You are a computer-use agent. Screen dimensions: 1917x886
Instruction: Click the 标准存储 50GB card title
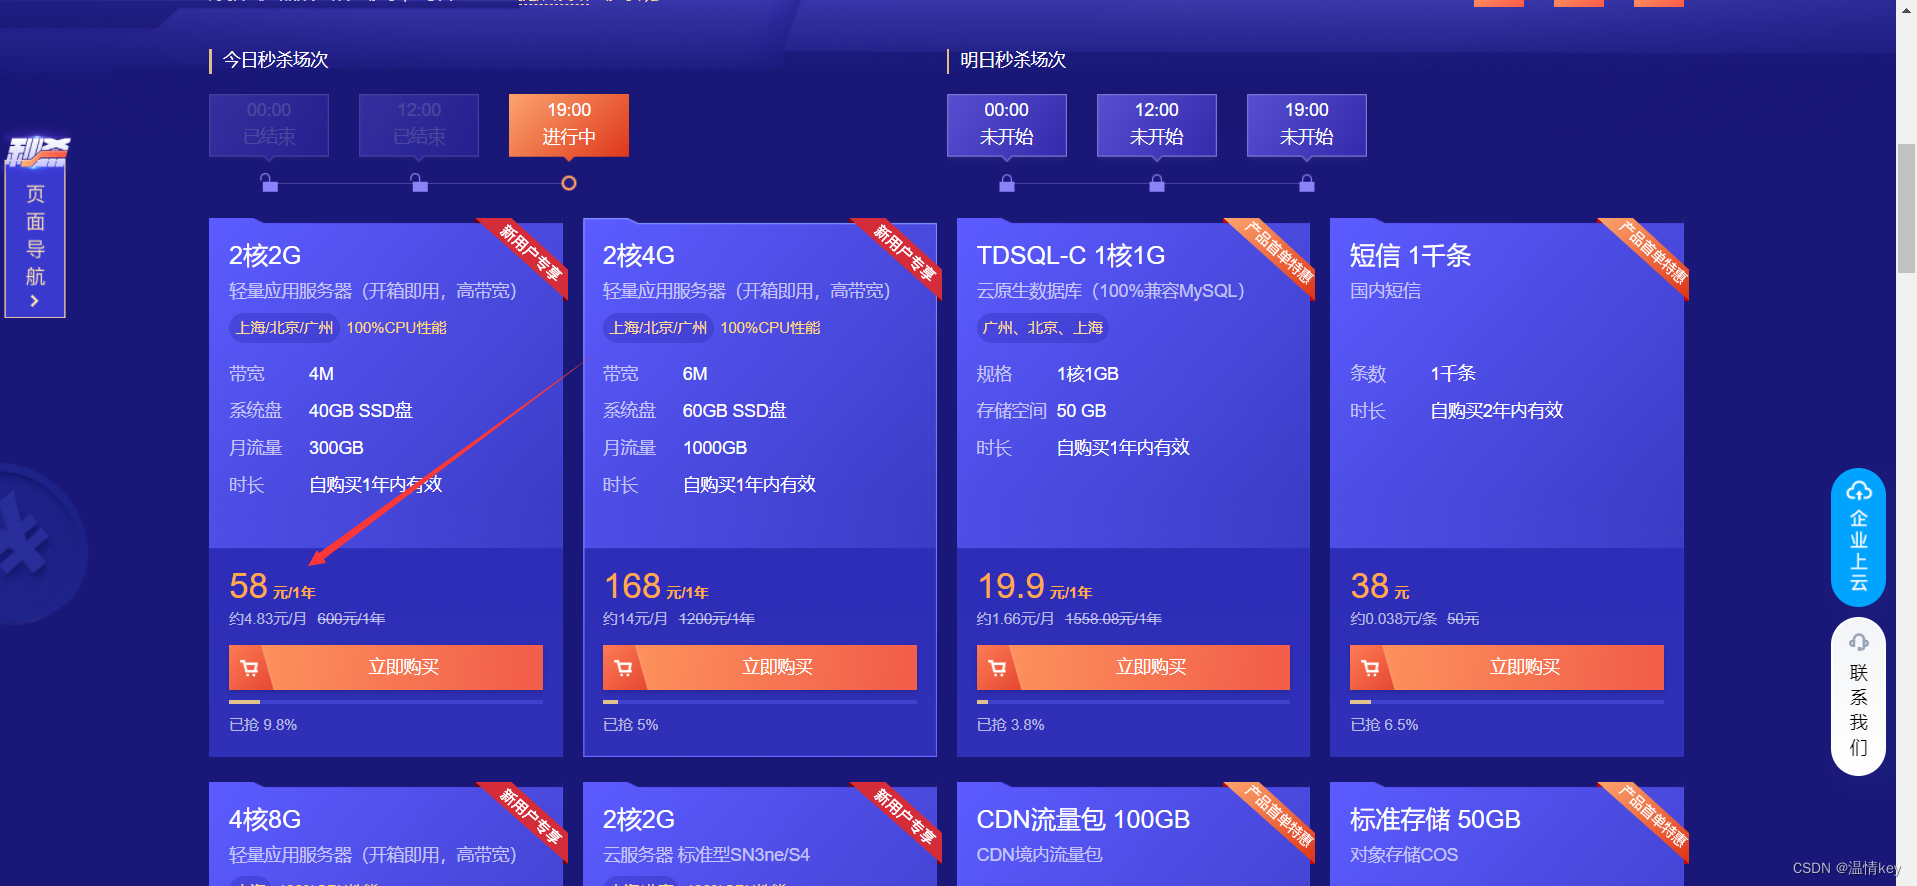pyautogui.click(x=1435, y=820)
